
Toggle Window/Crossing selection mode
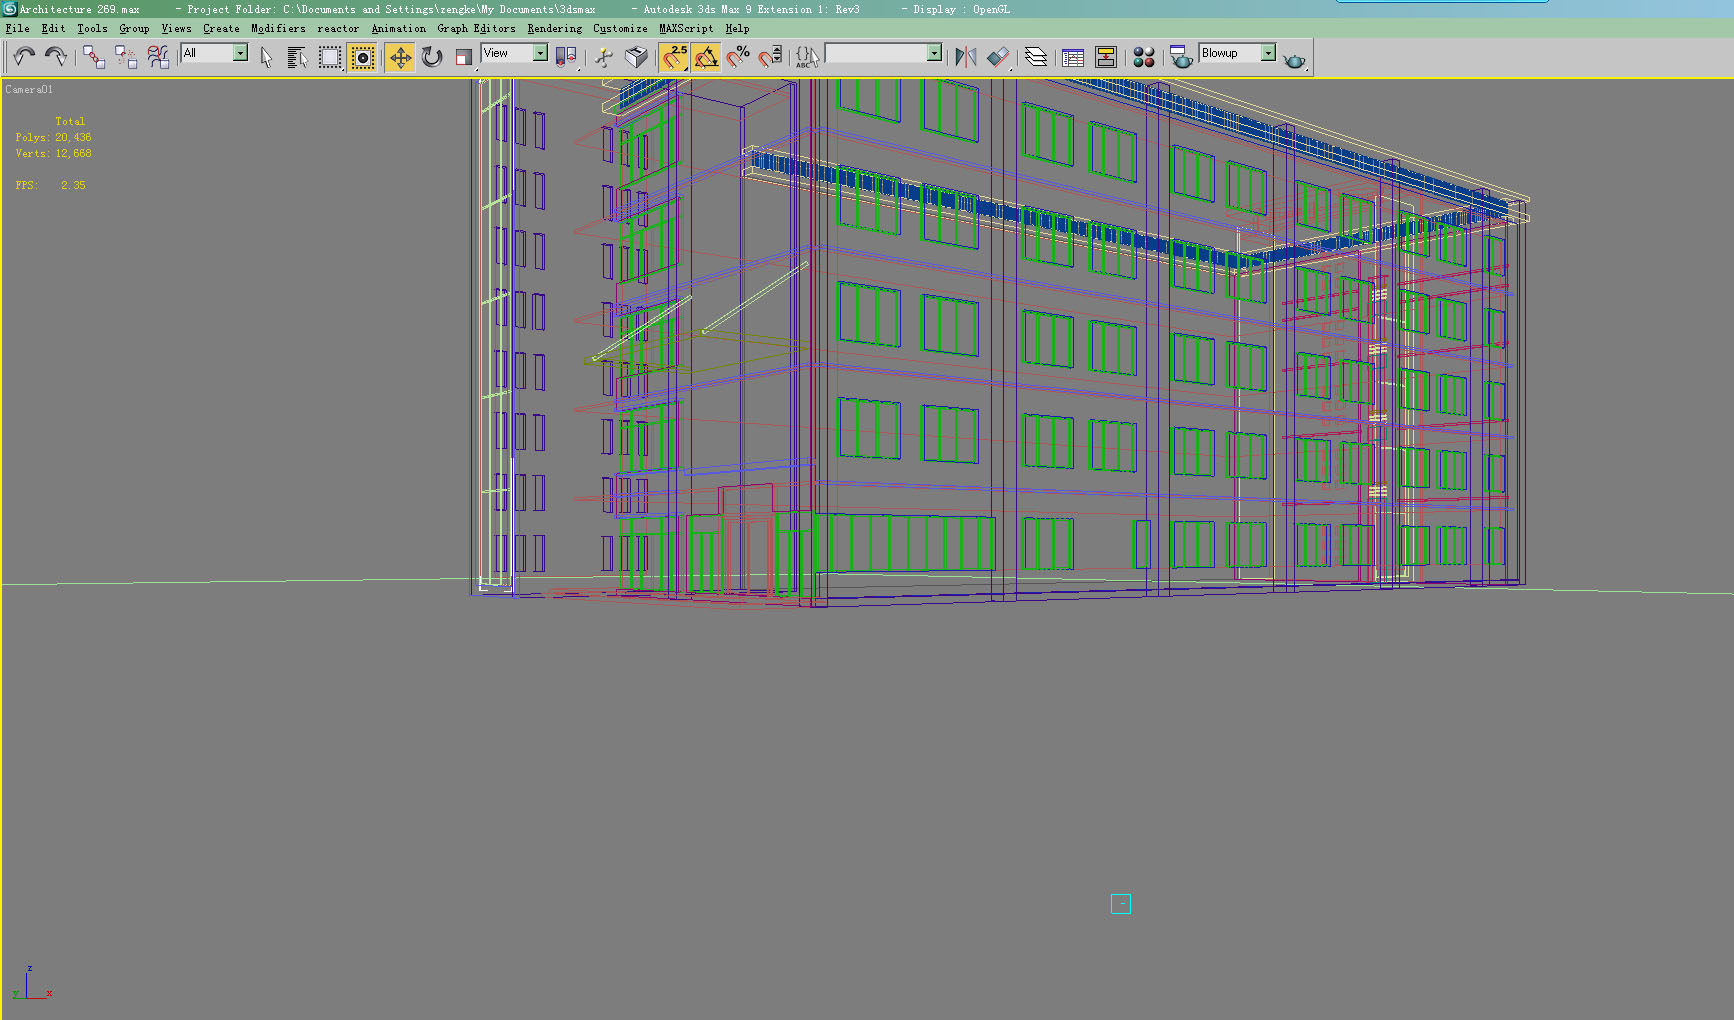pos(362,57)
